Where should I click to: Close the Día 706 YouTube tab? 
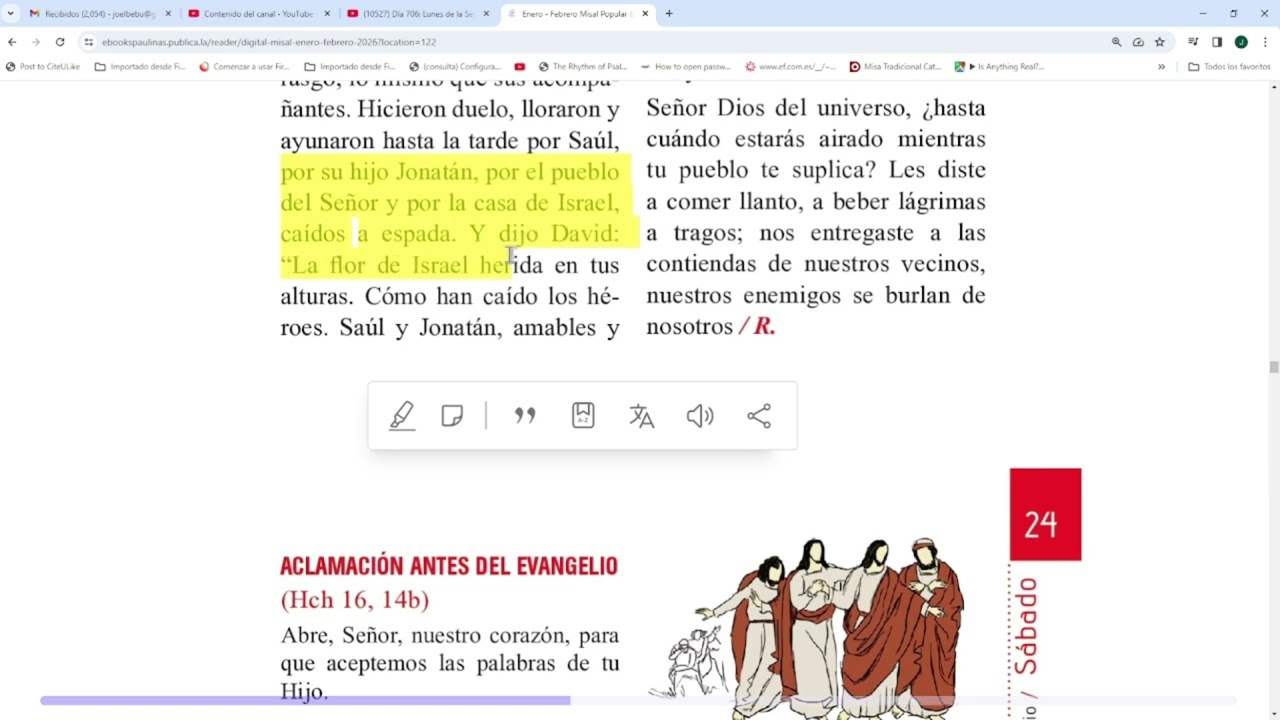486,14
